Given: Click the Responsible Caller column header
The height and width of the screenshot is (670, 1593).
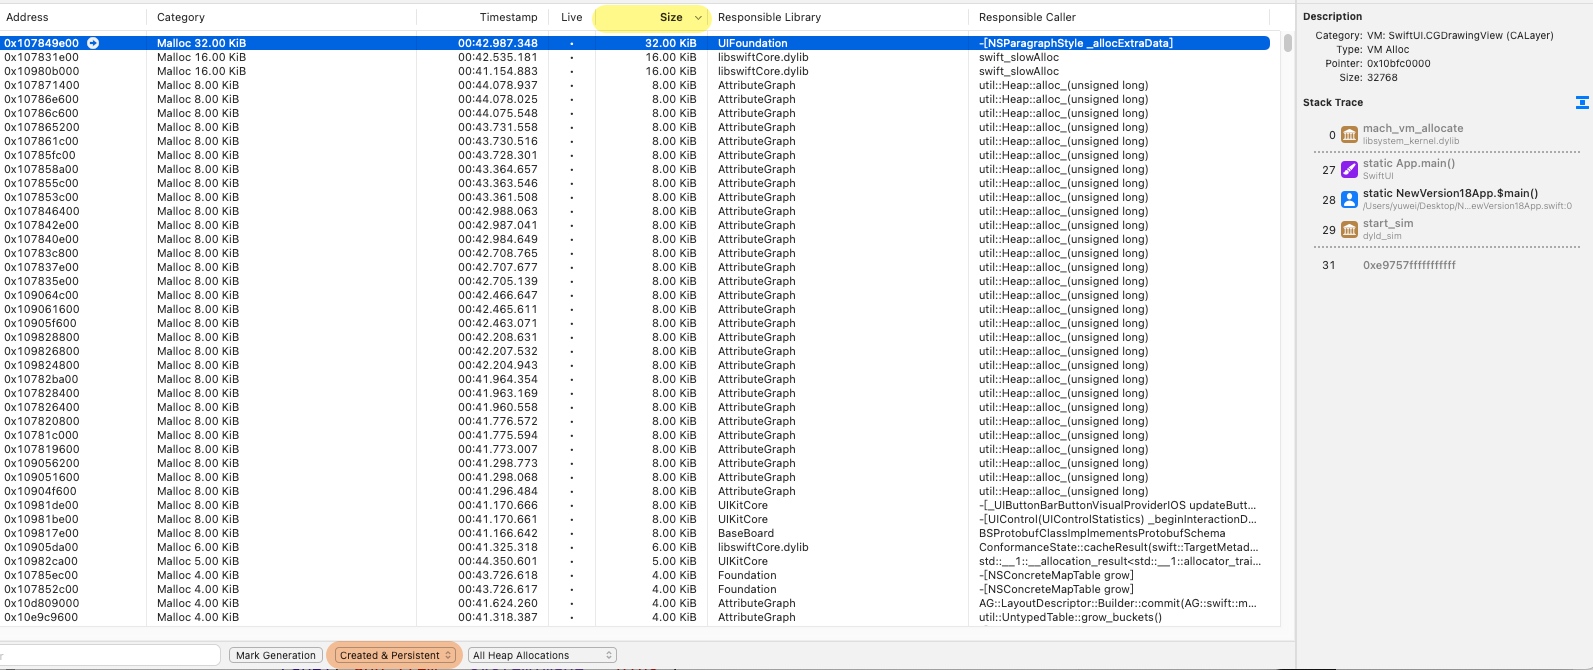Looking at the screenshot, I should tap(1027, 17).
